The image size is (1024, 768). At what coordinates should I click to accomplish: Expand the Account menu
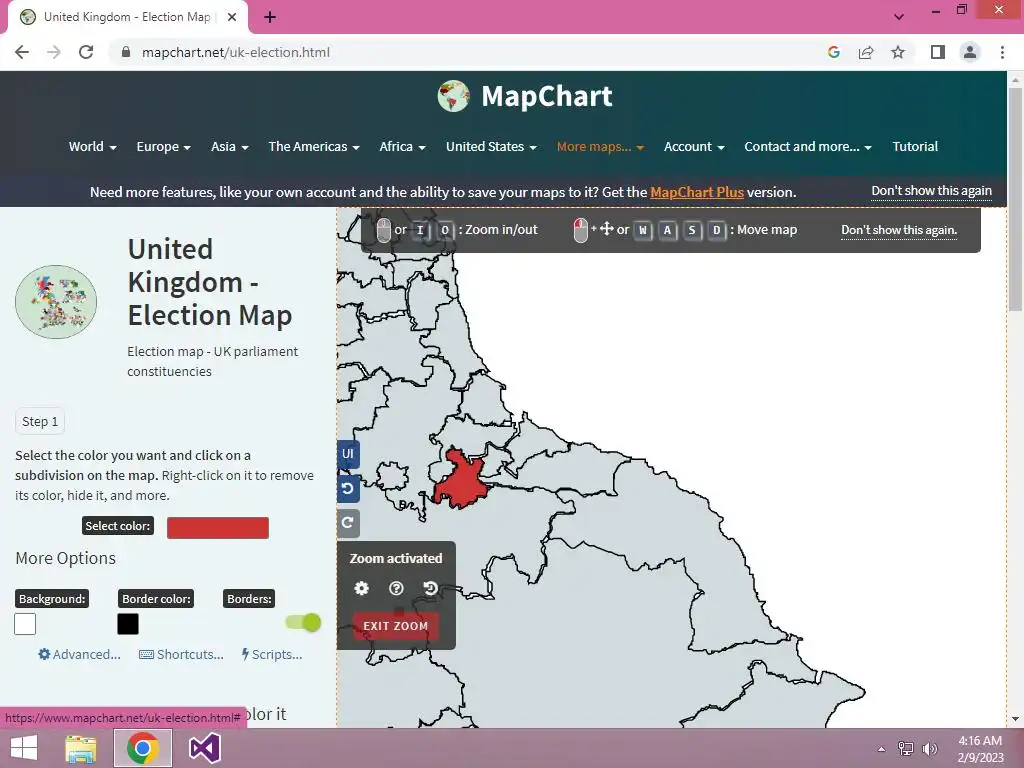[x=694, y=146]
